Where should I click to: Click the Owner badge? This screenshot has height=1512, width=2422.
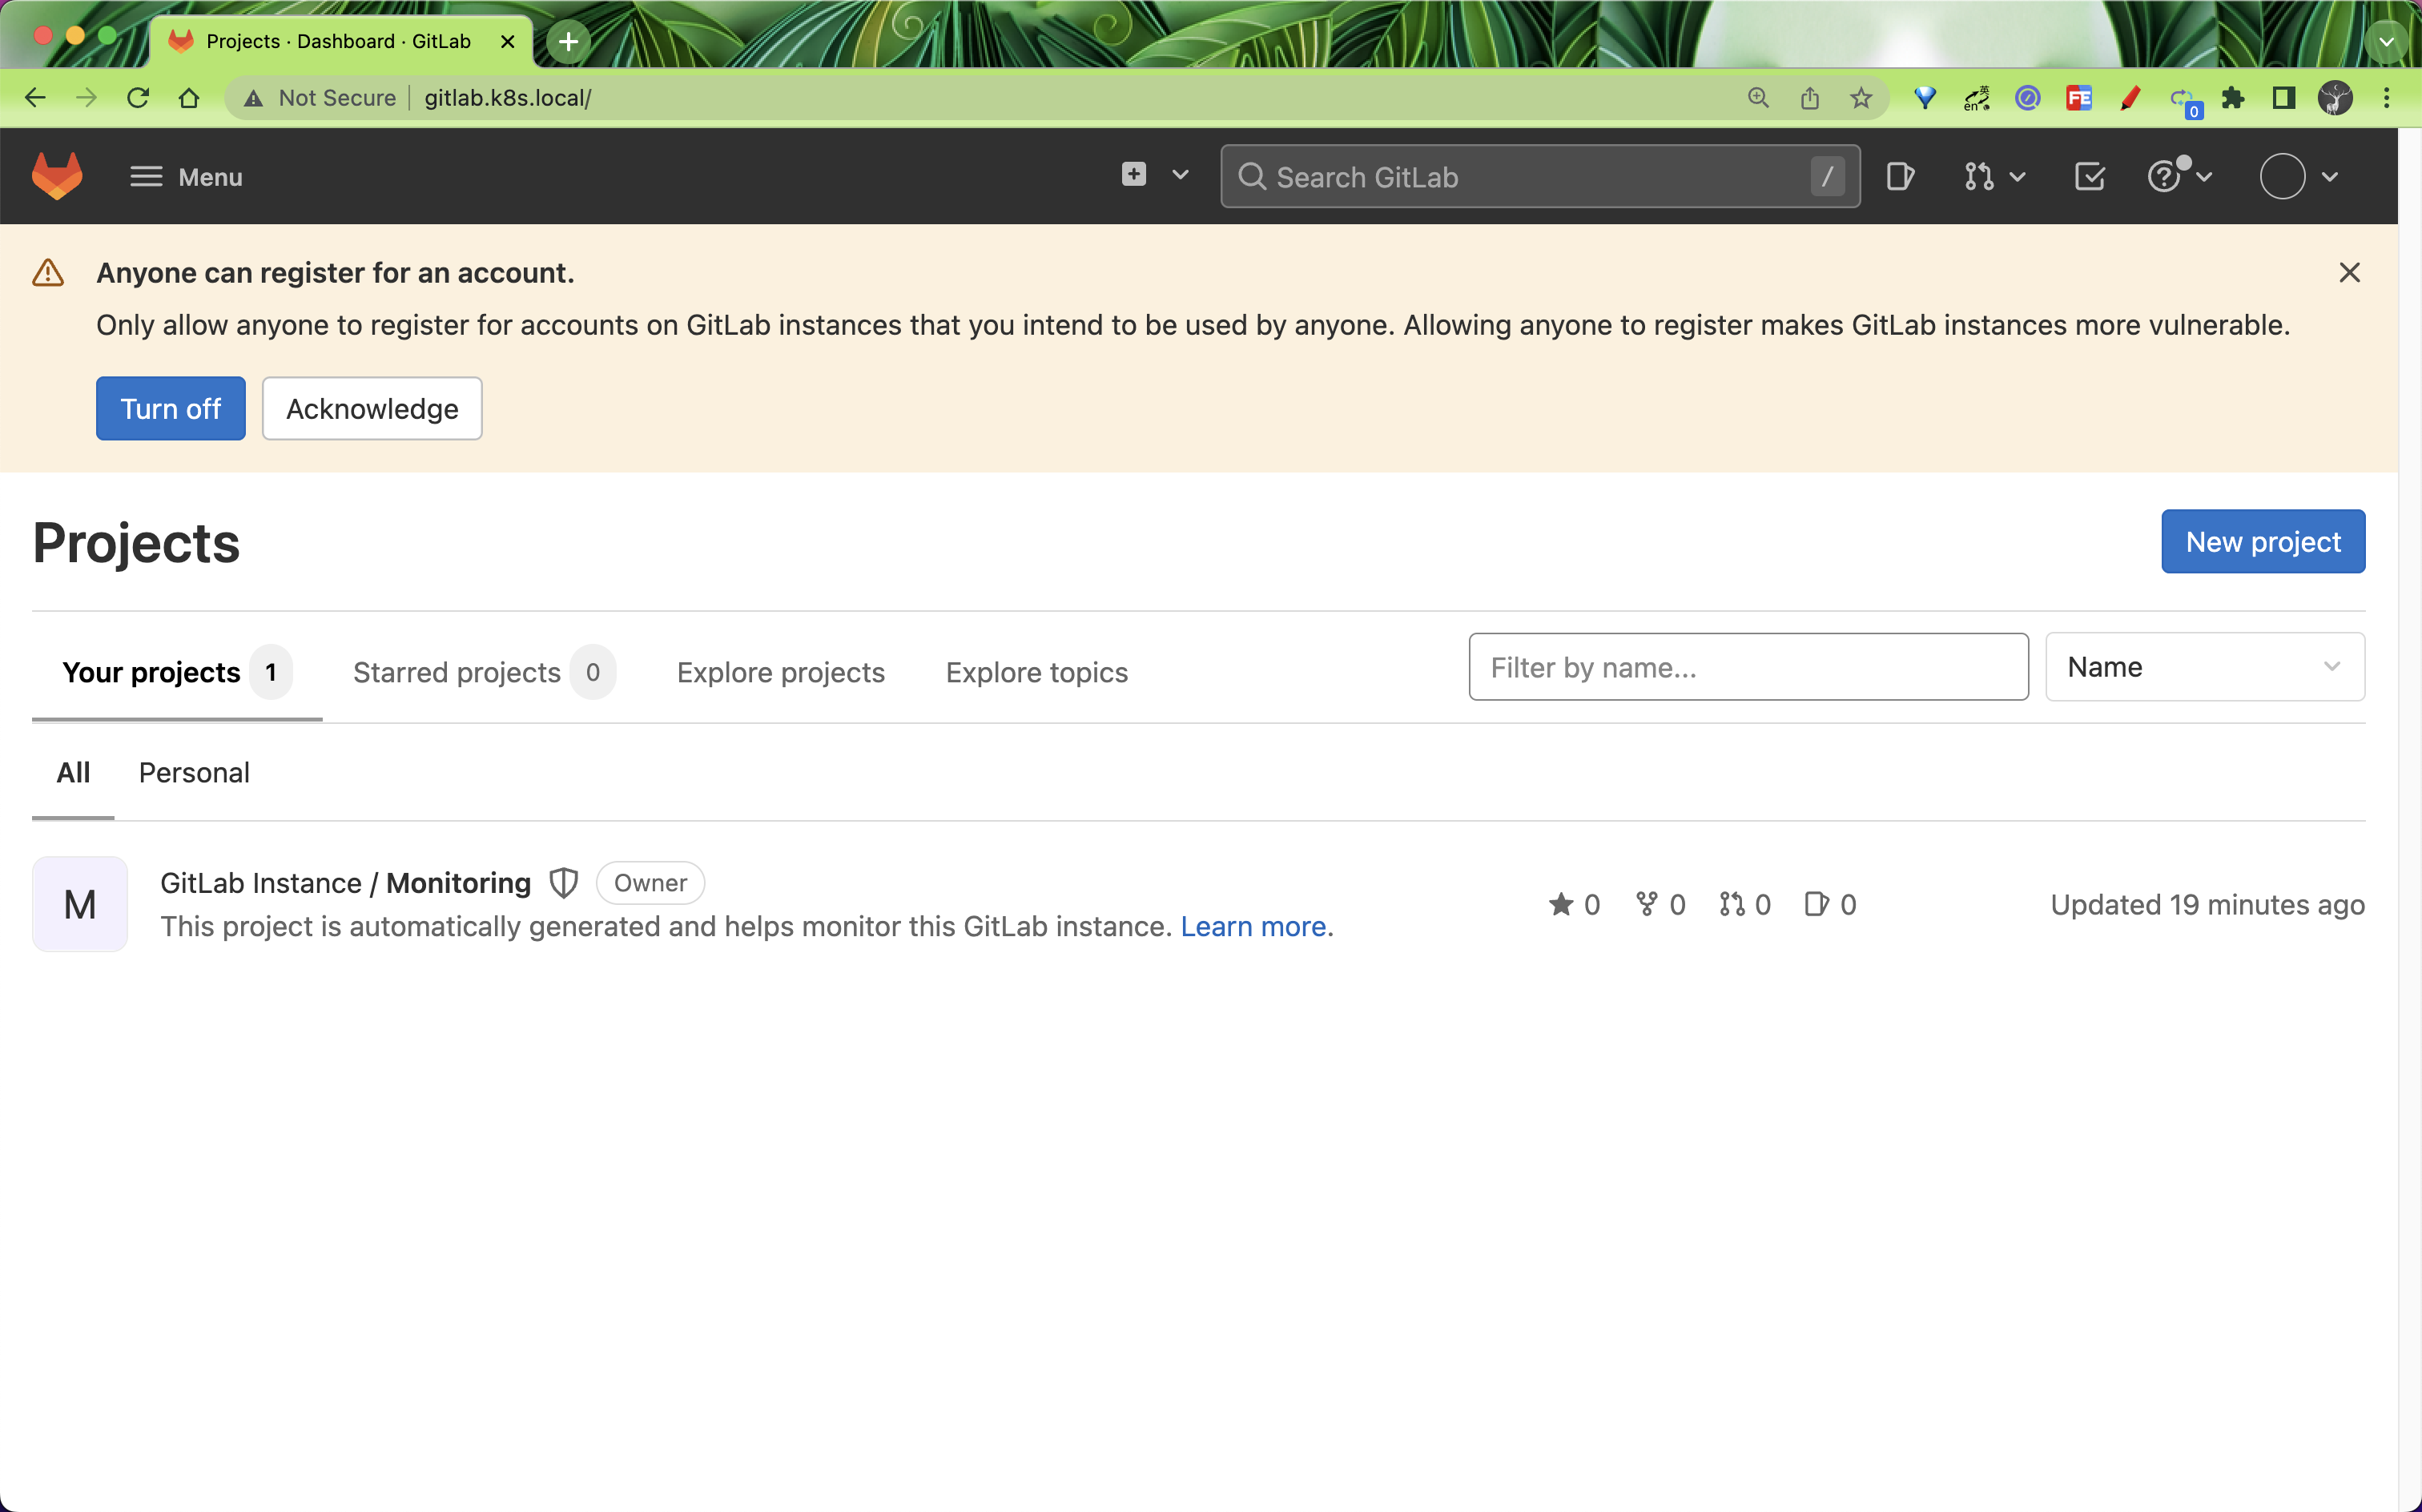point(651,883)
